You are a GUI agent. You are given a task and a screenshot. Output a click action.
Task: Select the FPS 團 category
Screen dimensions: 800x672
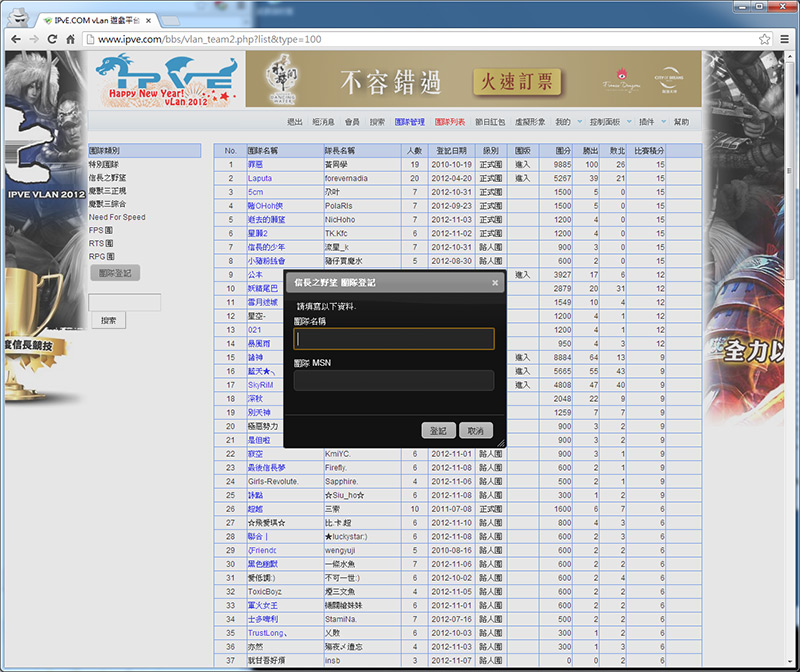(x=101, y=231)
